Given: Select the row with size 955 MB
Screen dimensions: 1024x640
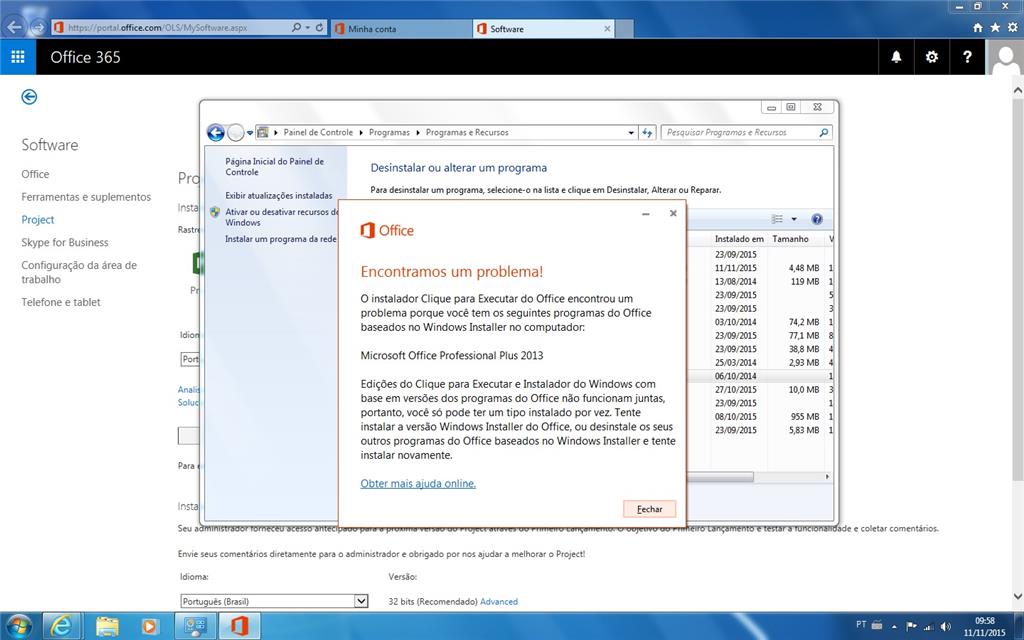Looking at the screenshot, I should click(x=761, y=417).
